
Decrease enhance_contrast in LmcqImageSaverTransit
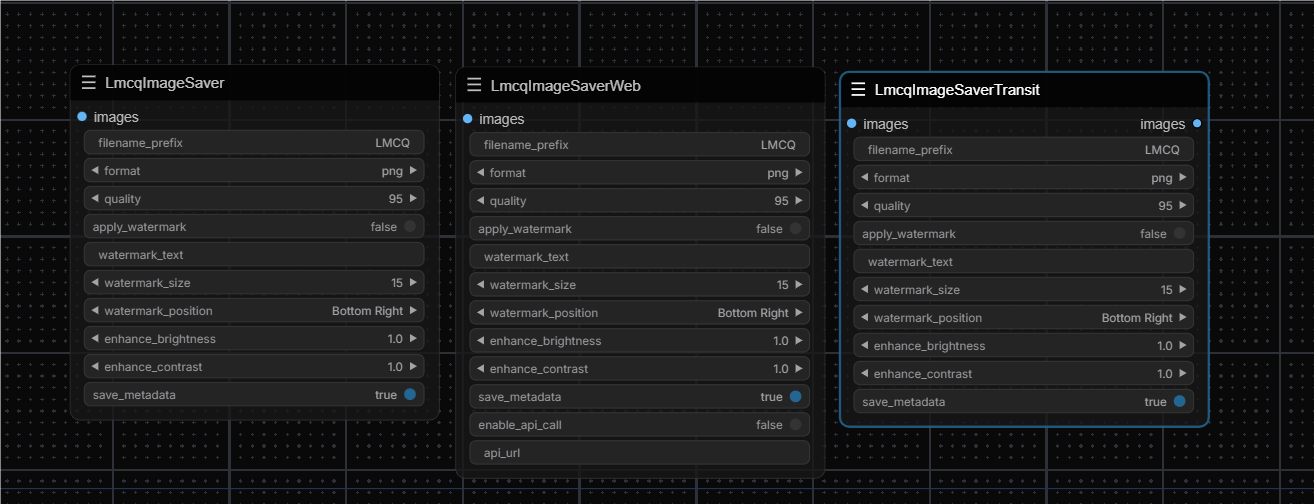(x=864, y=374)
